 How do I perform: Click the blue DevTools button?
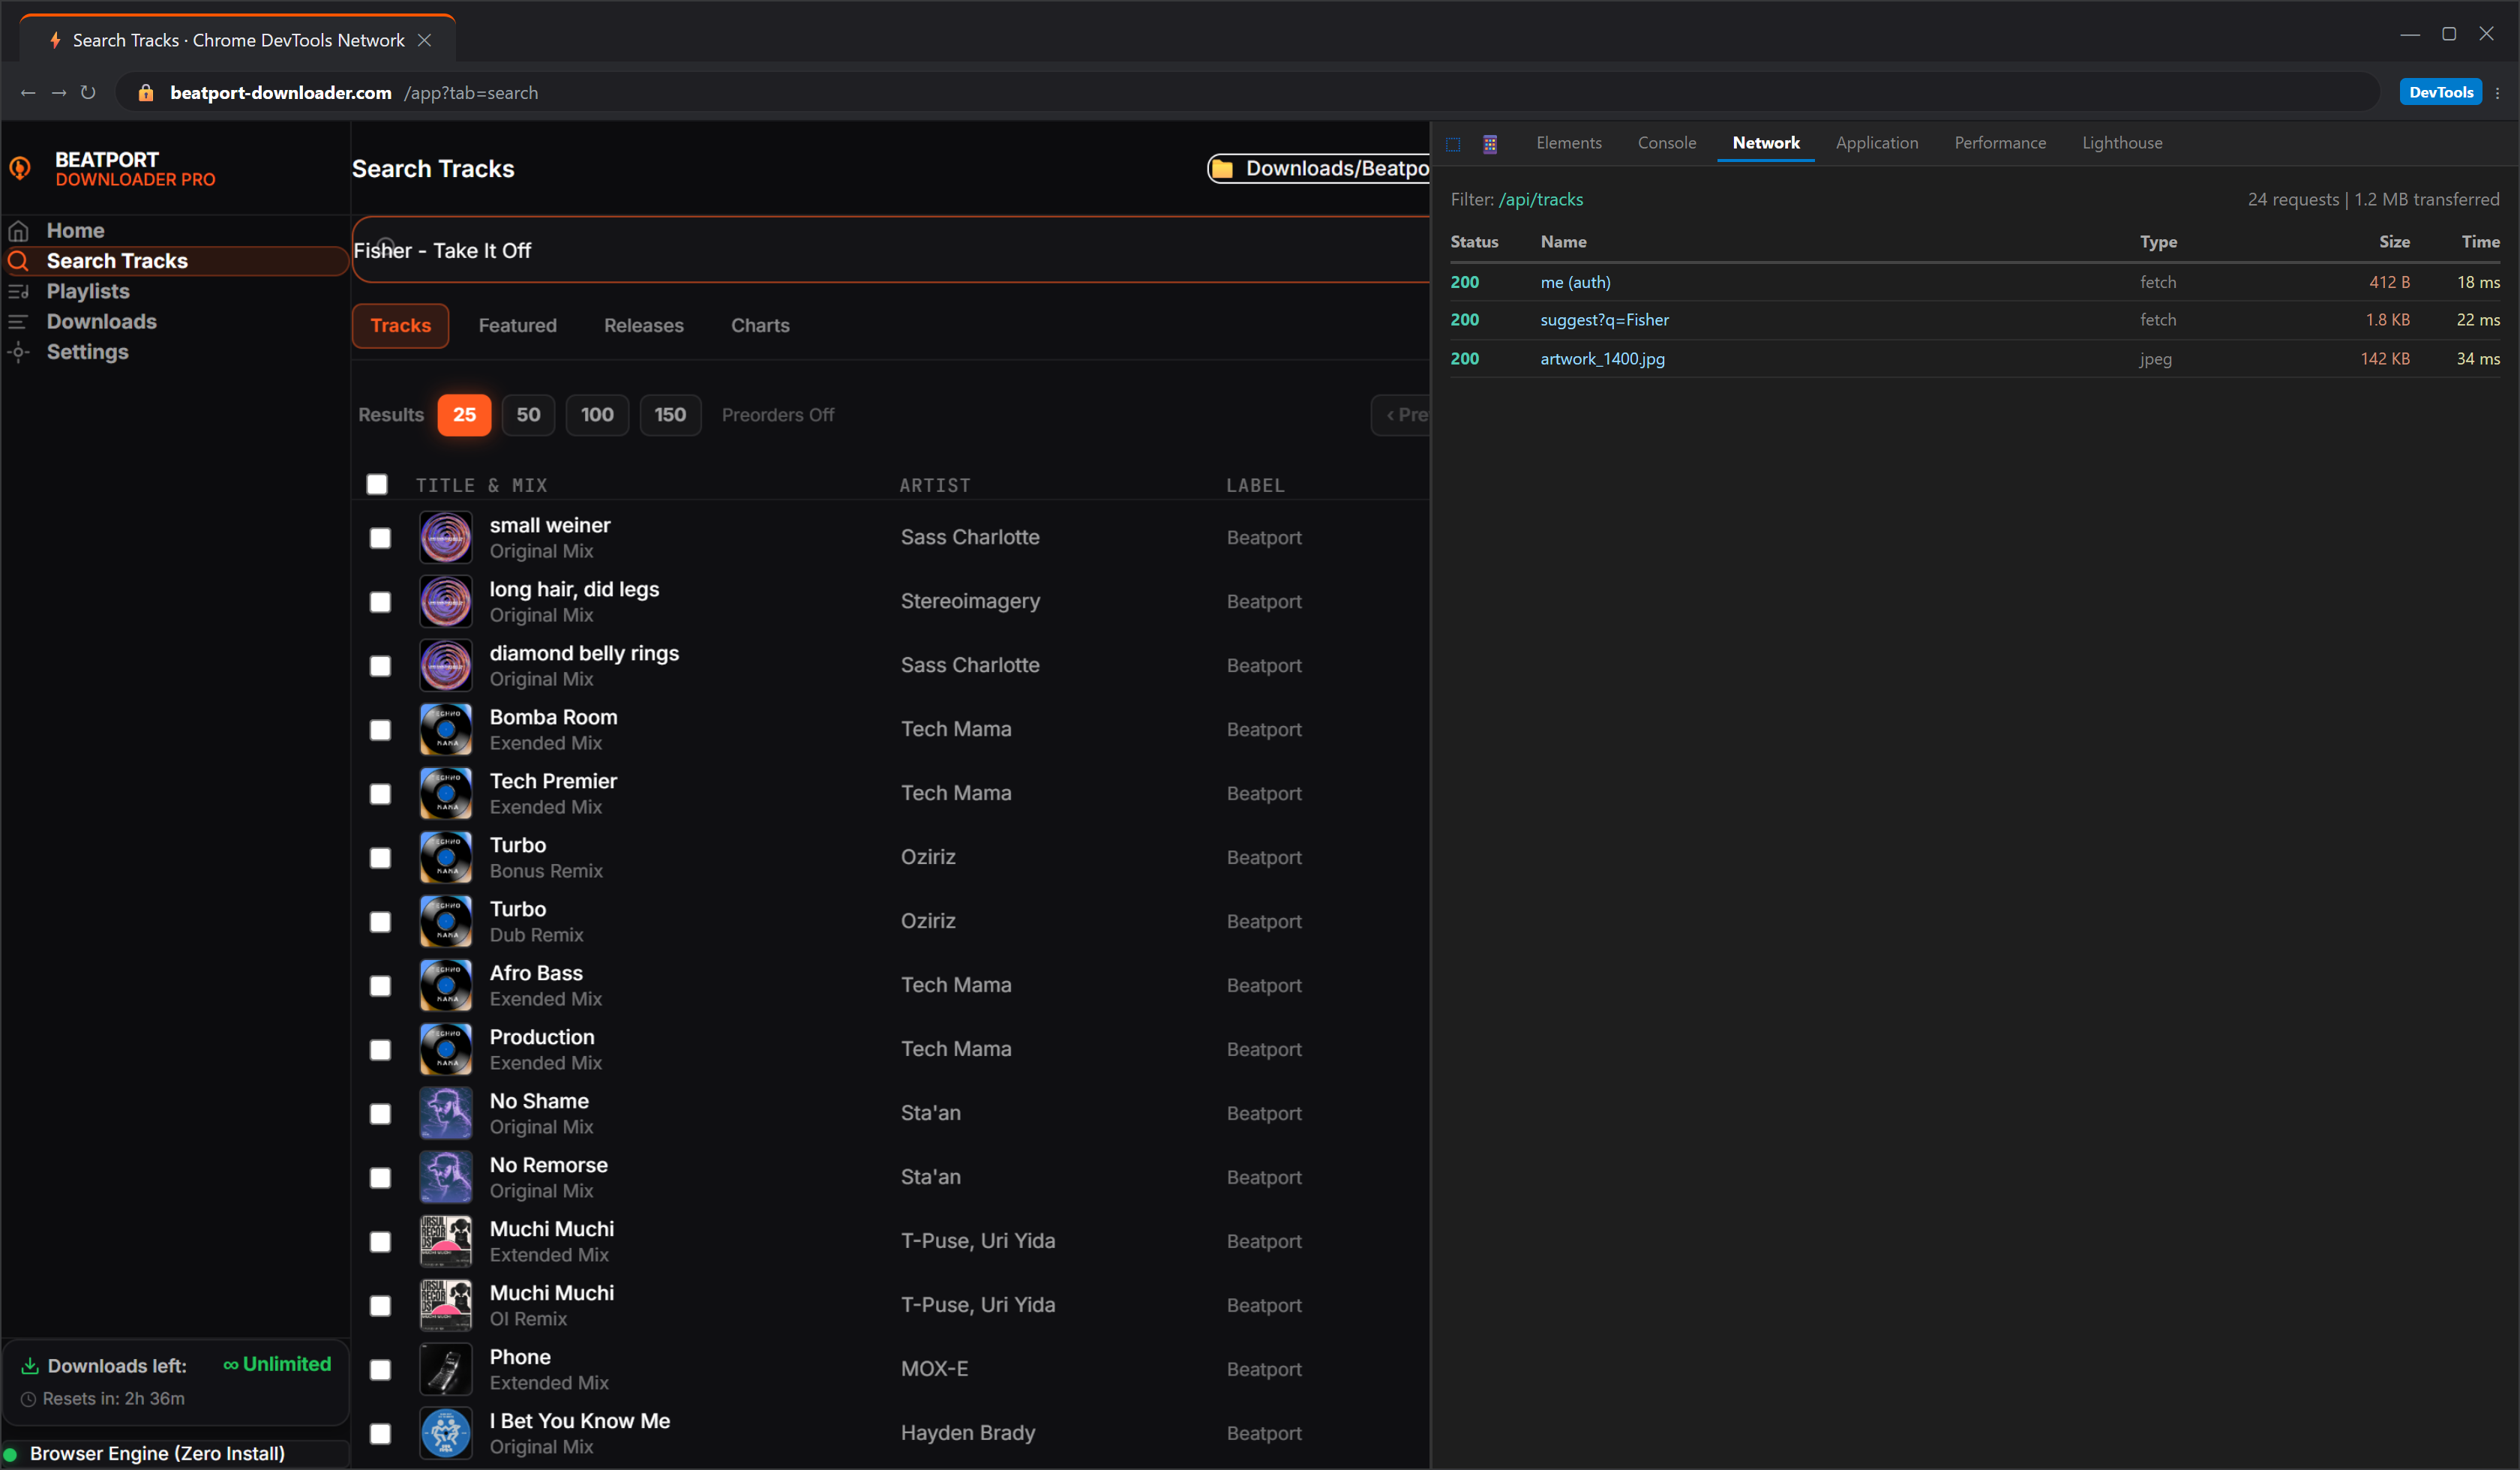point(2441,92)
